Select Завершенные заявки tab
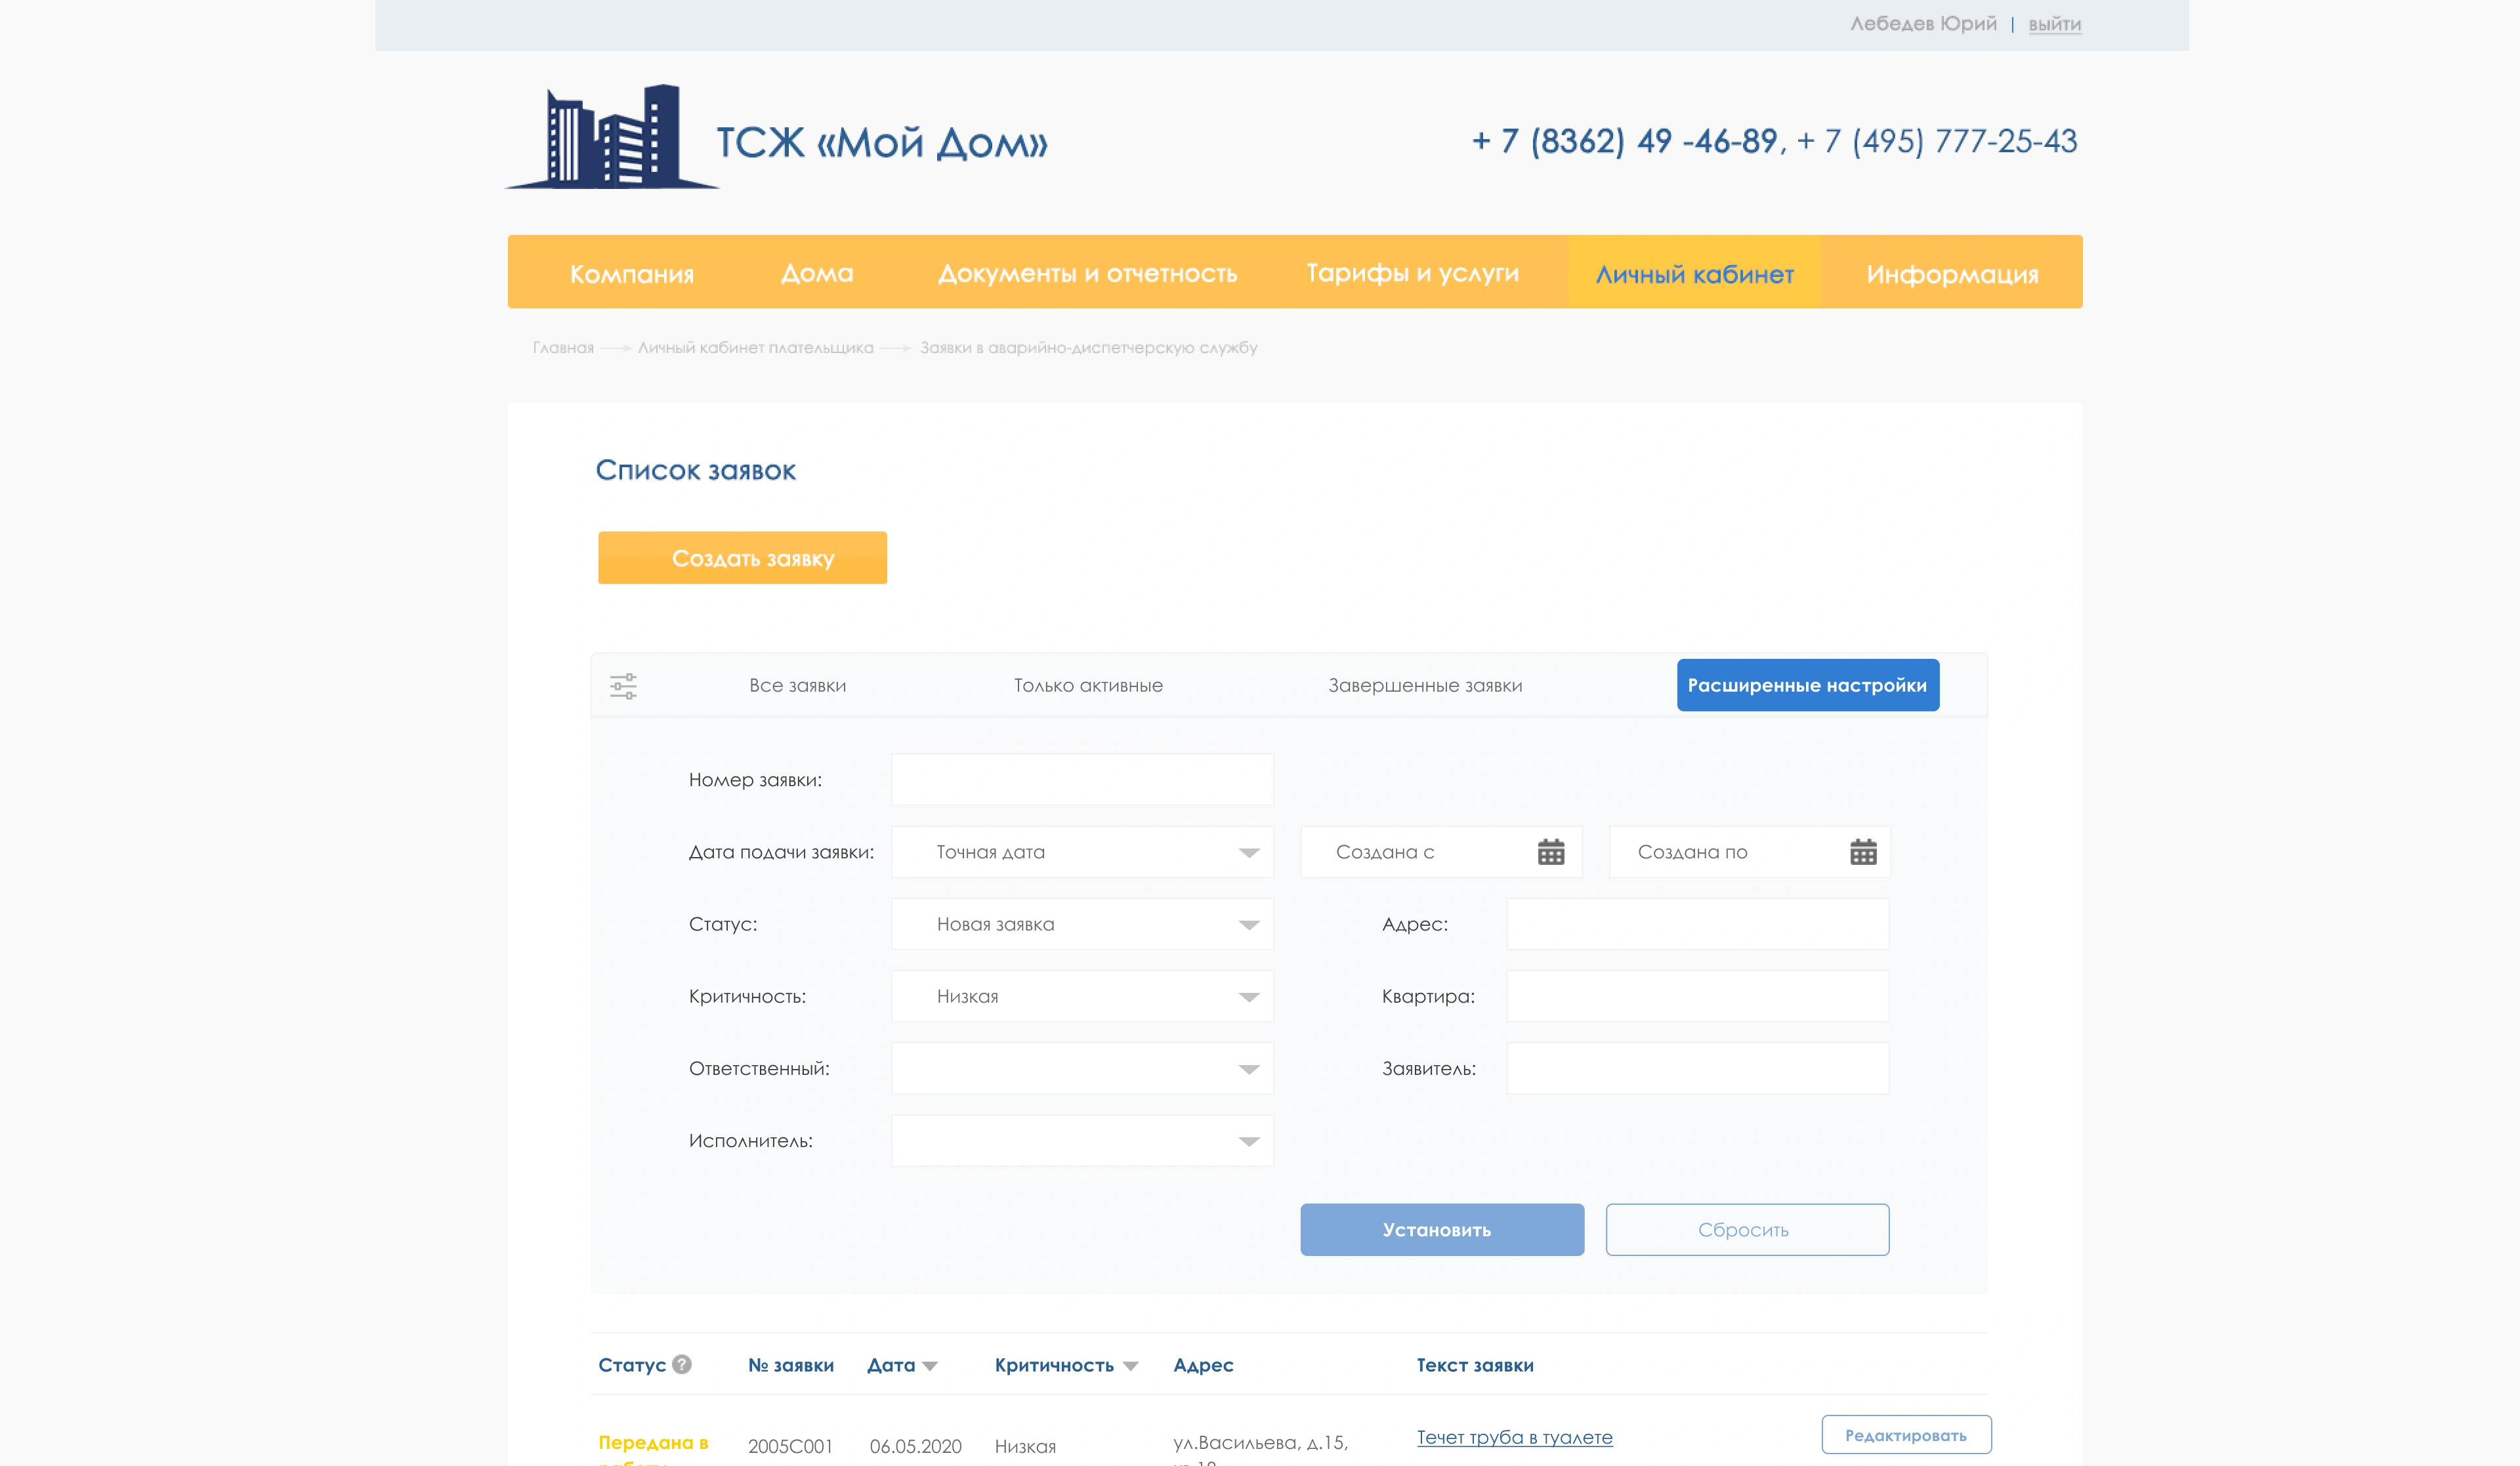 [1424, 686]
